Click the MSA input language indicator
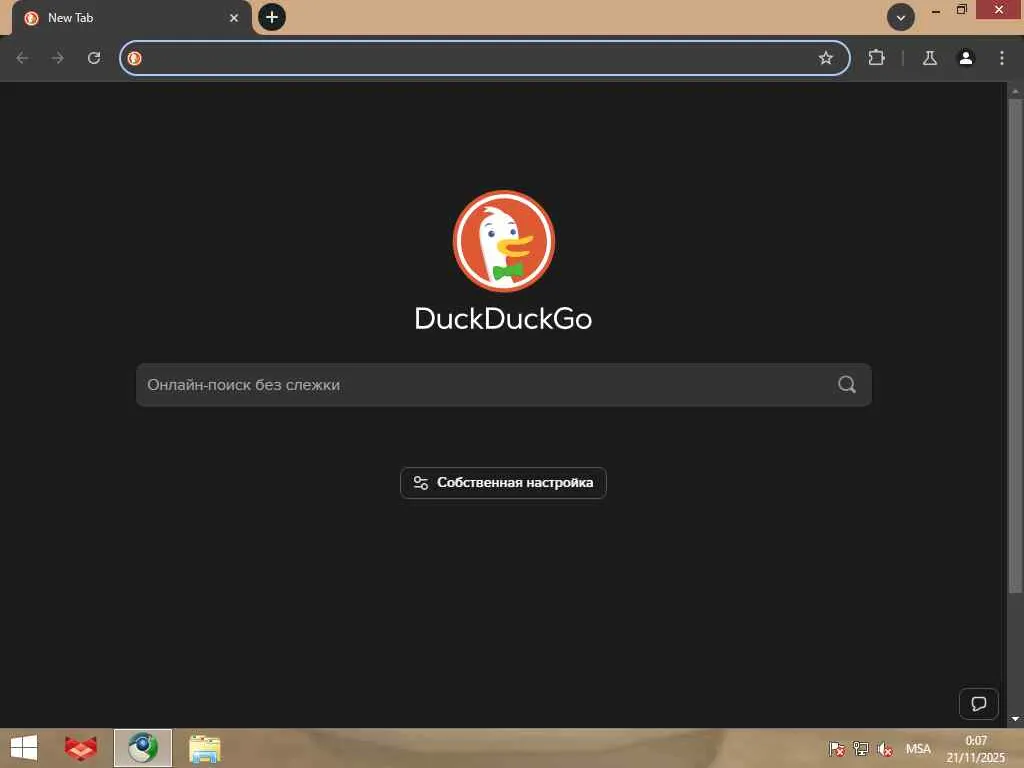The height and width of the screenshot is (768, 1024). coord(918,749)
